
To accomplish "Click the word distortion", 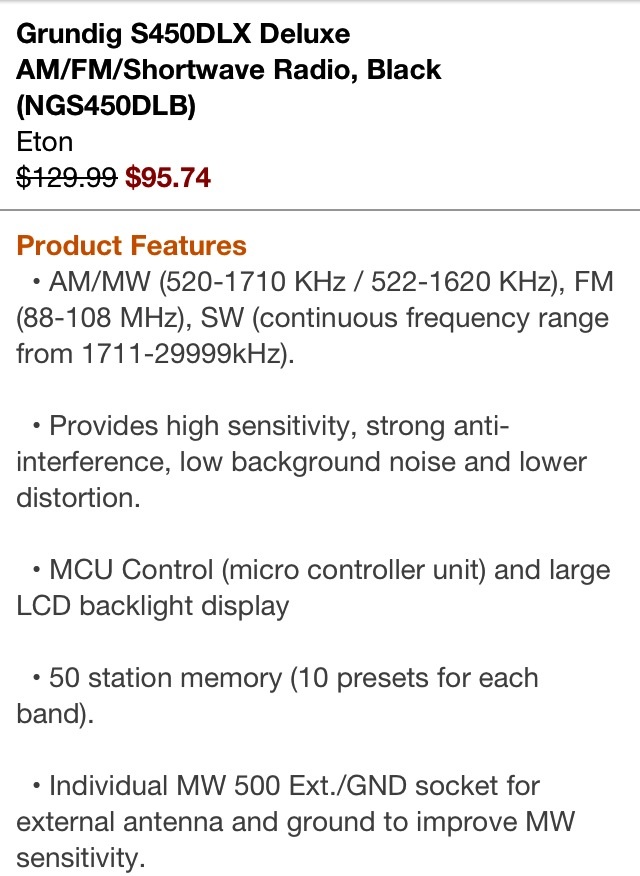I will (x=77, y=498).
